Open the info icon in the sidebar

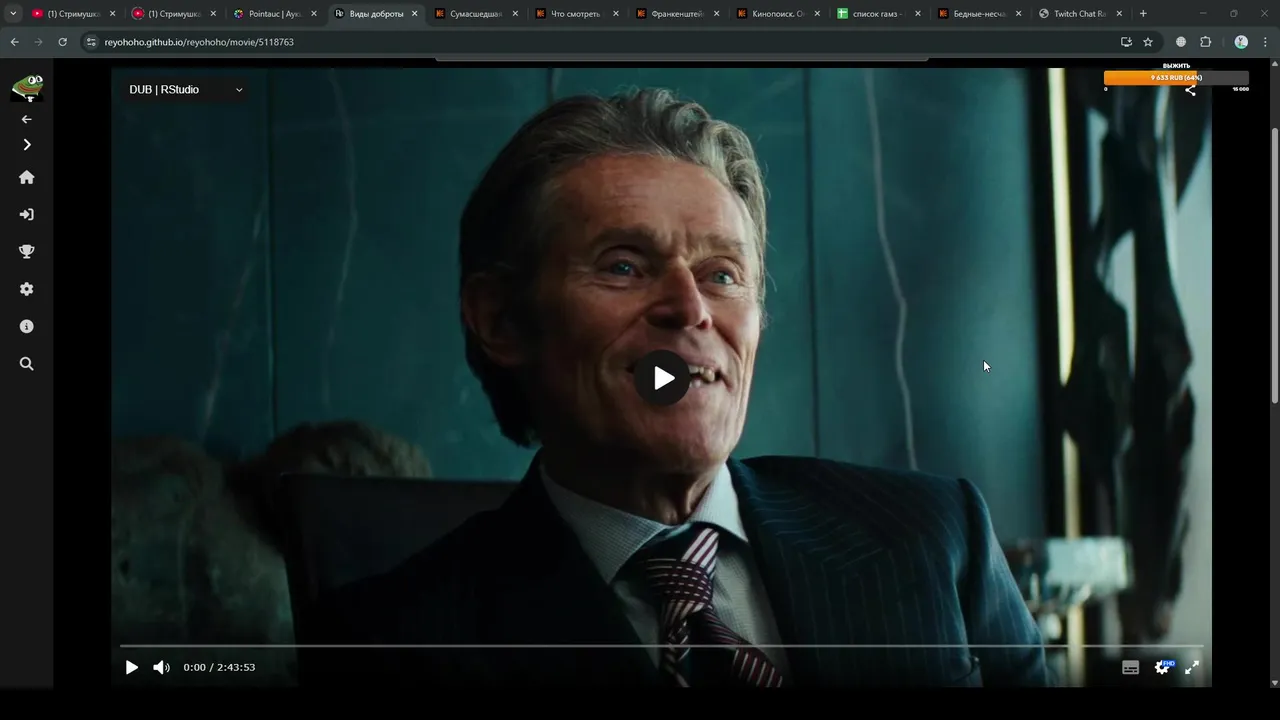[27, 326]
